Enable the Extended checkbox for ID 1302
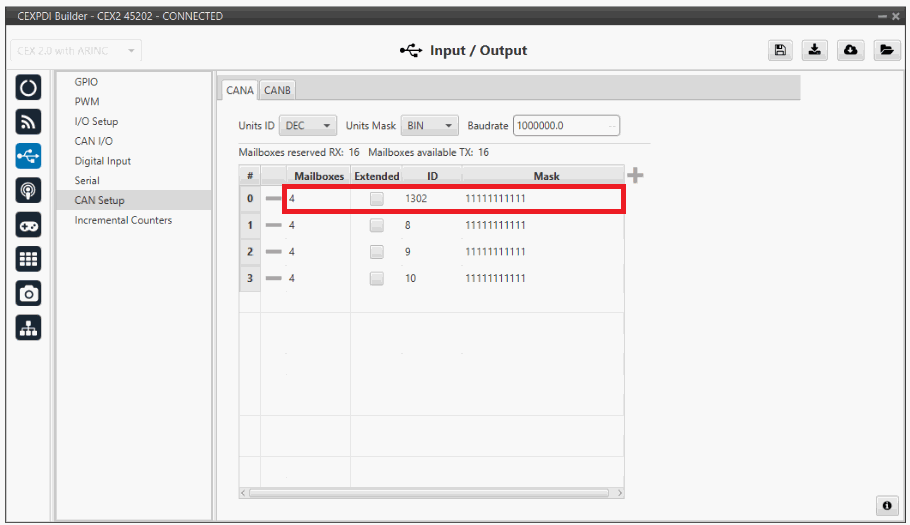The width and height of the screenshot is (910, 525). pyautogui.click(x=377, y=199)
